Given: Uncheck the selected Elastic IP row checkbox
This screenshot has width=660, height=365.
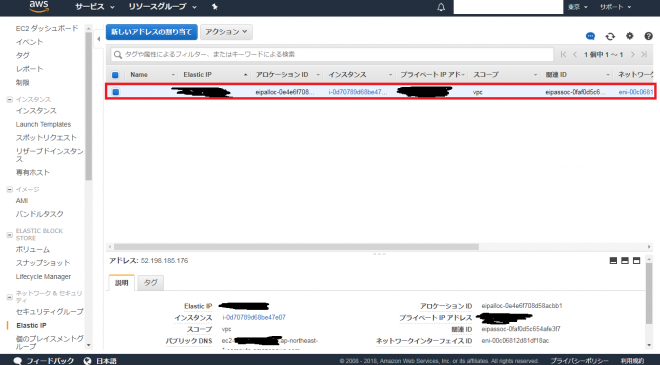Looking at the screenshot, I should pyautogui.click(x=115, y=92).
